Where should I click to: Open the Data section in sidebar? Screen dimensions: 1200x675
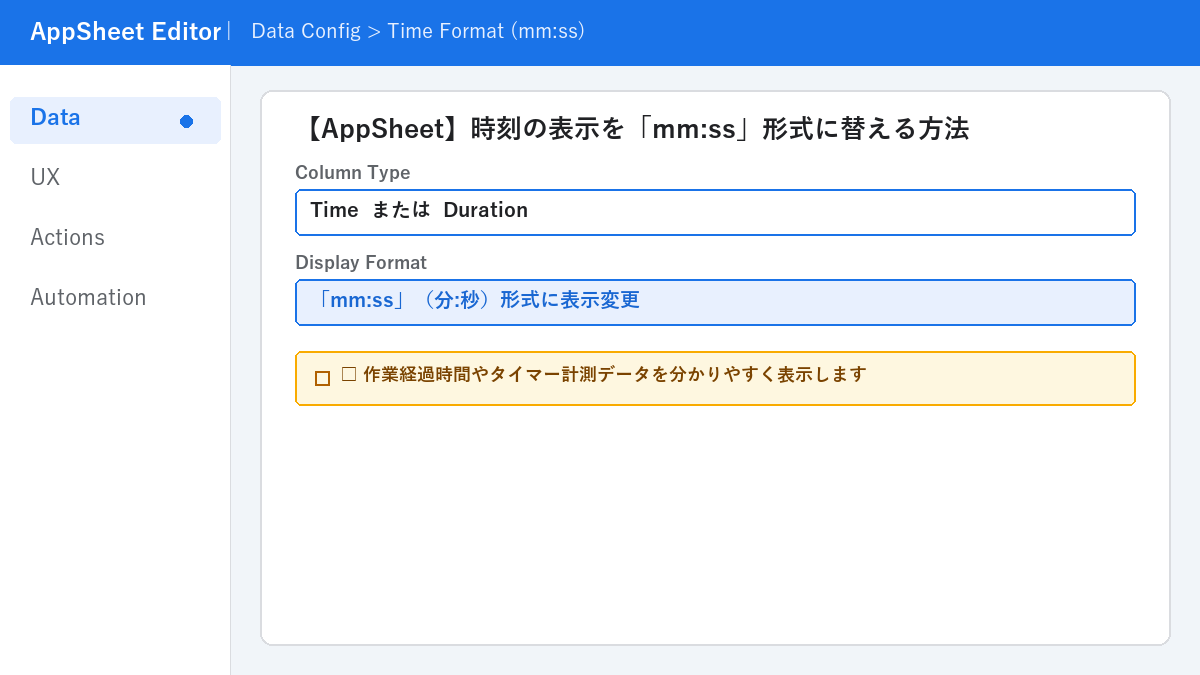[x=115, y=120]
